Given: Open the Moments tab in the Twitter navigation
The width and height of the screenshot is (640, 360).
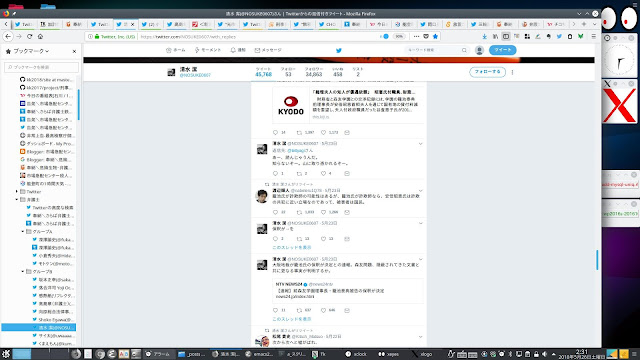Looking at the screenshot, I should pos(208,50).
